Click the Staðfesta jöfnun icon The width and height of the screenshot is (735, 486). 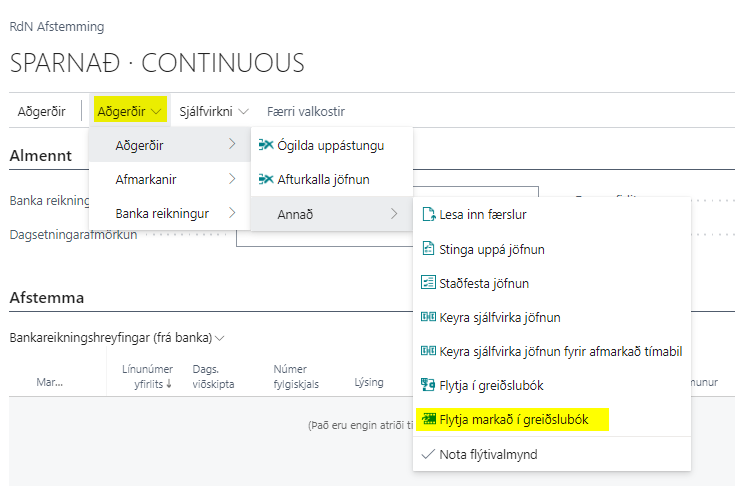429,283
